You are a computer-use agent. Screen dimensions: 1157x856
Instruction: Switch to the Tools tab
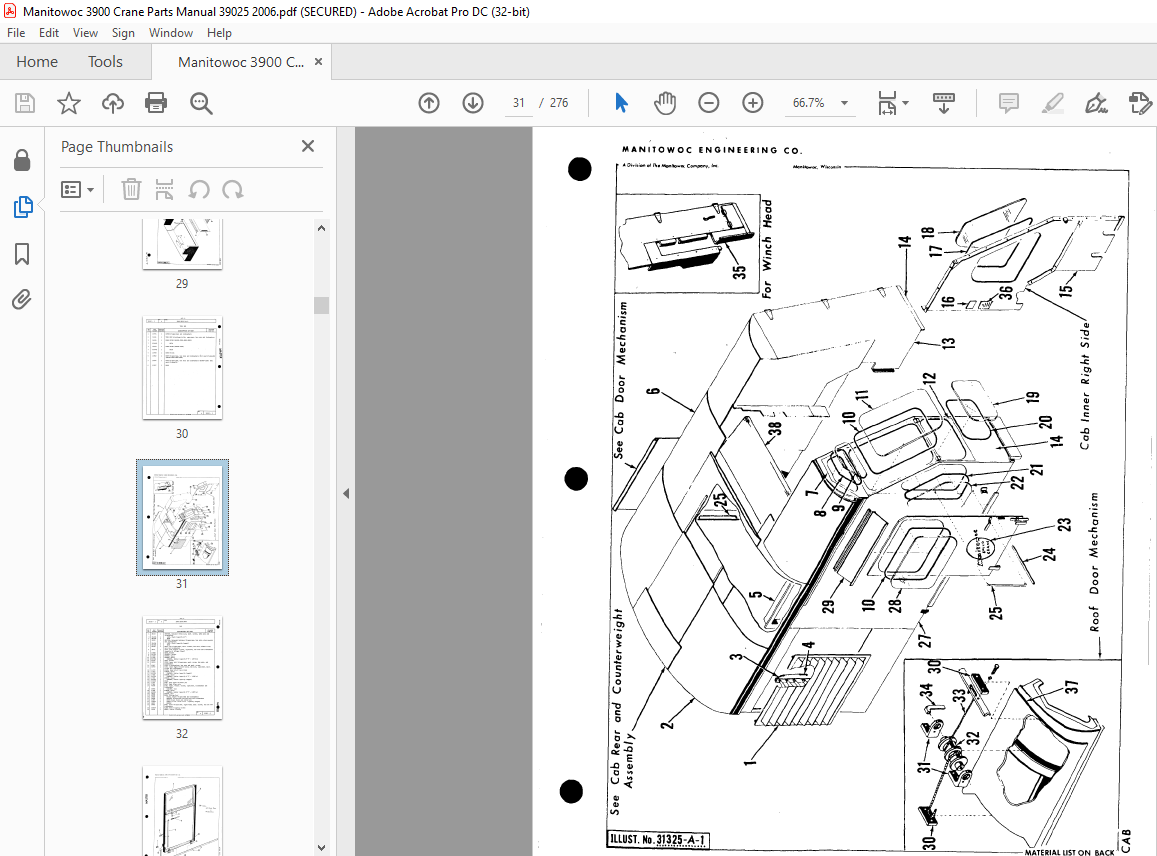click(106, 62)
